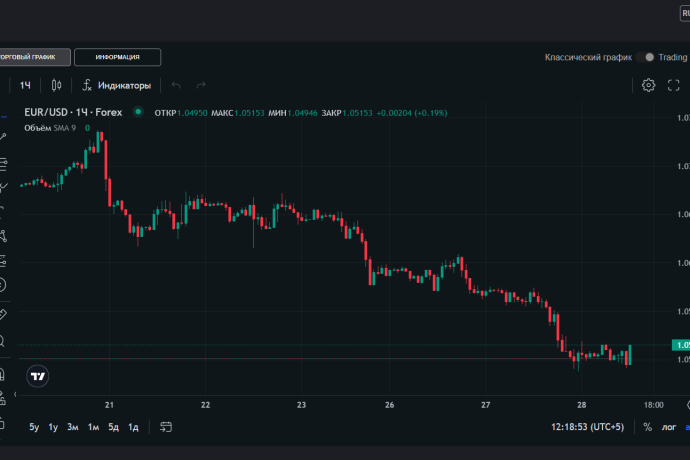Enter fullscreen mode for the chart
The height and width of the screenshot is (460, 690).
pyautogui.click(x=673, y=85)
